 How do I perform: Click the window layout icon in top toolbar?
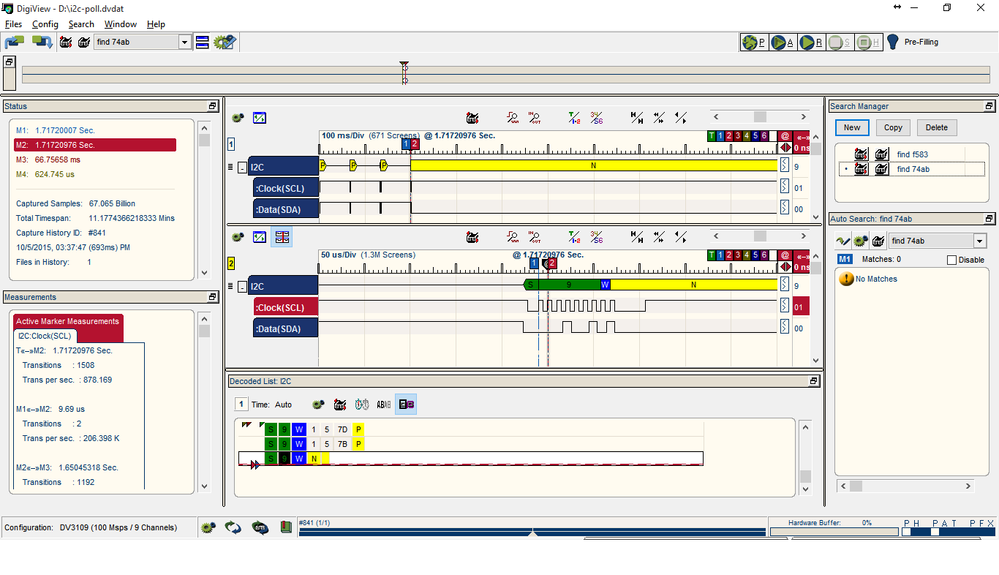(x=202, y=42)
